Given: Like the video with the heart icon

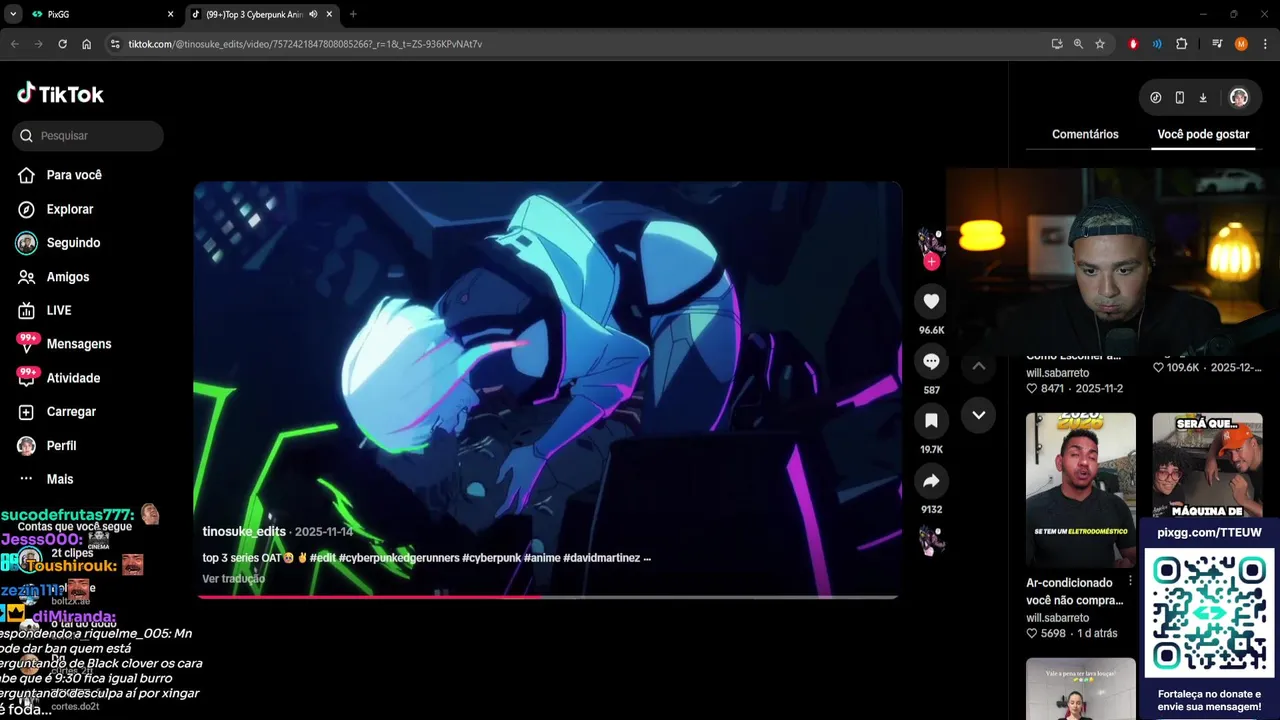Looking at the screenshot, I should coord(931,301).
